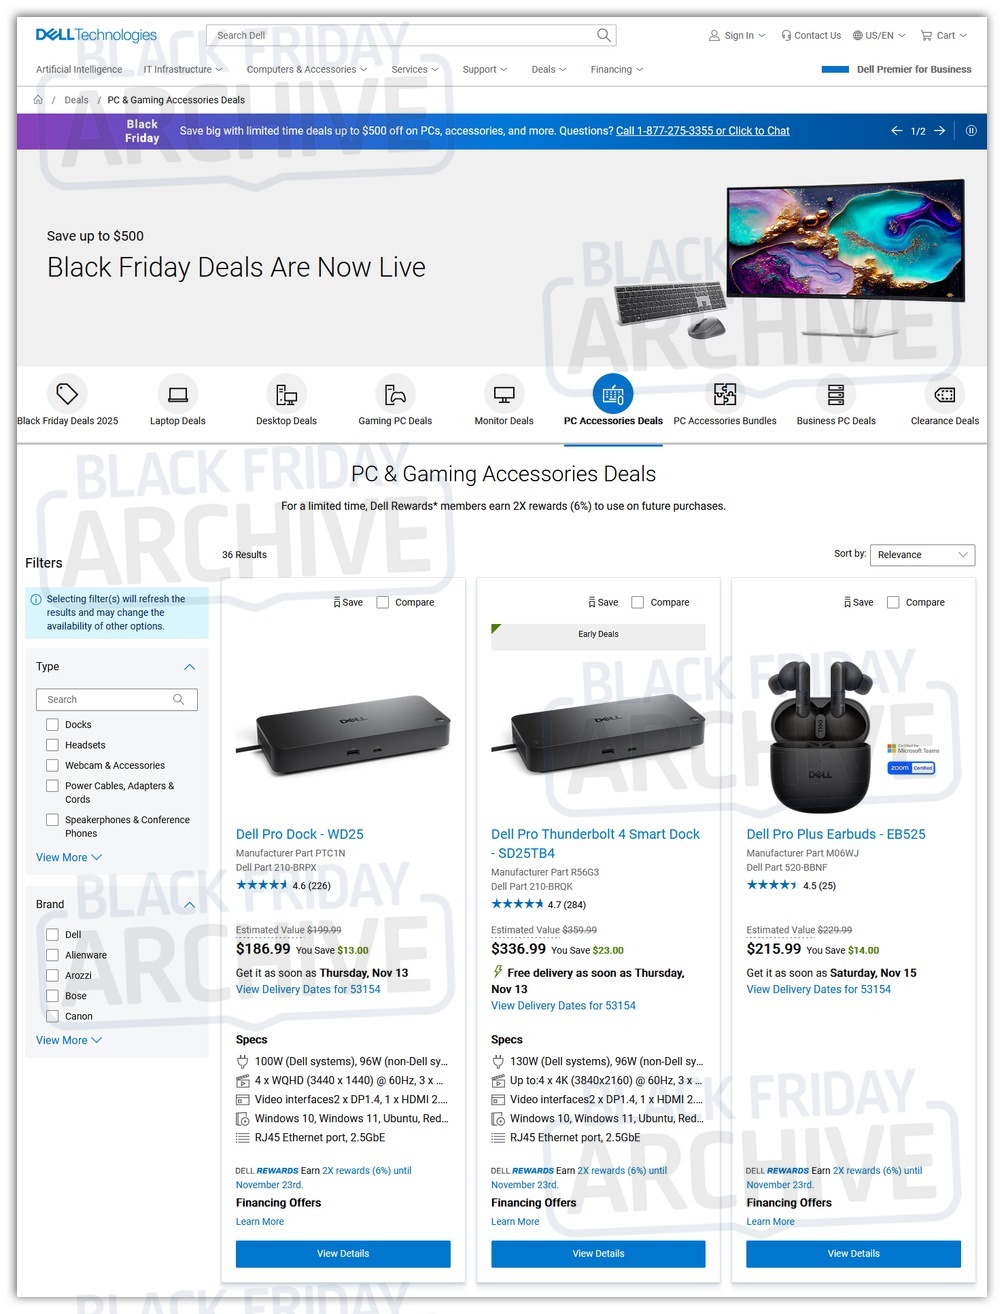Click View Details for Dell Pro Plus Earbuds
Viewport: 1004px width, 1314px height.
pyautogui.click(x=853, y=1254)
